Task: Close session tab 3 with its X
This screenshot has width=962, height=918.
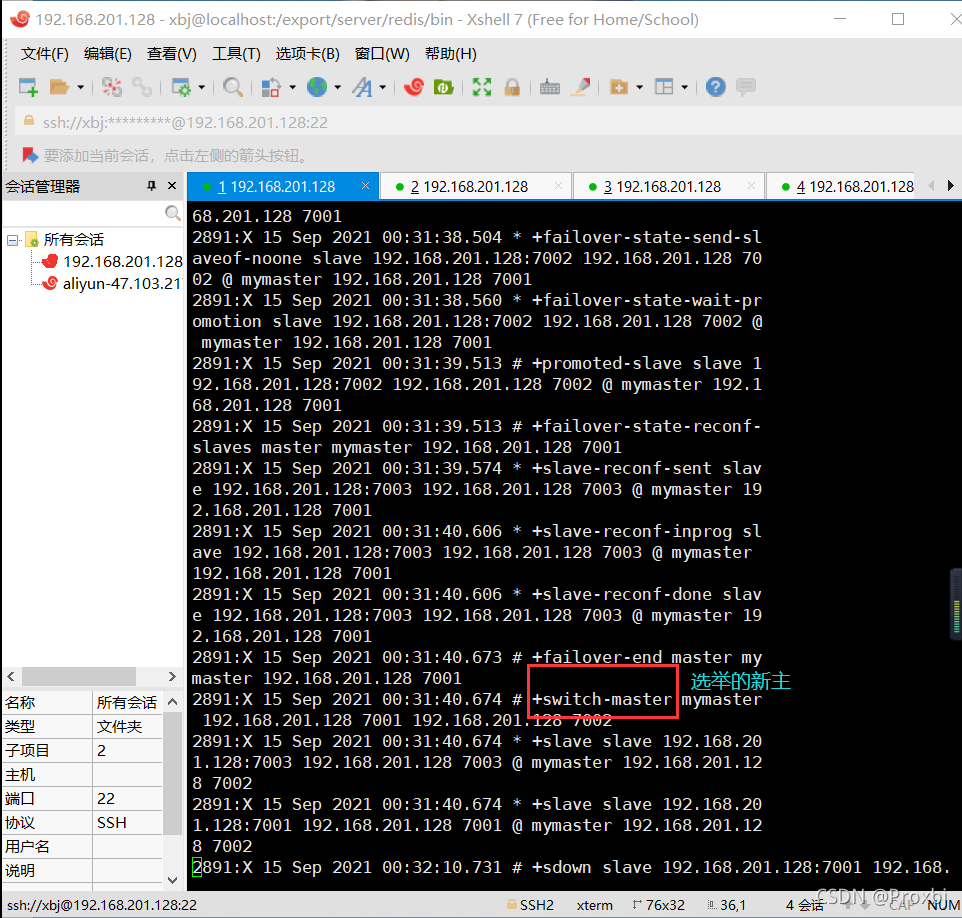Action: click(x=751, y=185)
